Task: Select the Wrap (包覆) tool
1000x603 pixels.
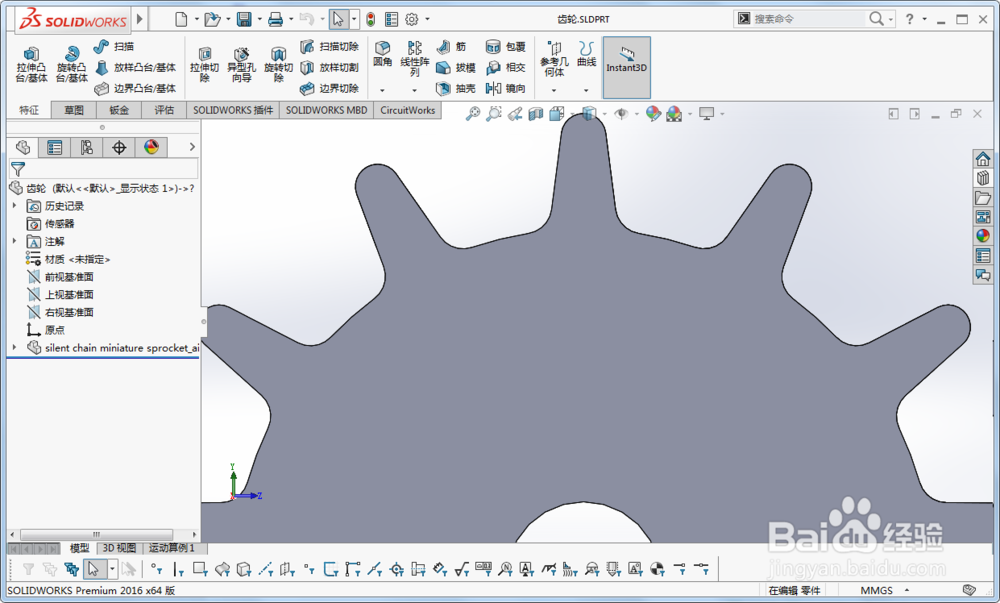Action: point(506,47)
